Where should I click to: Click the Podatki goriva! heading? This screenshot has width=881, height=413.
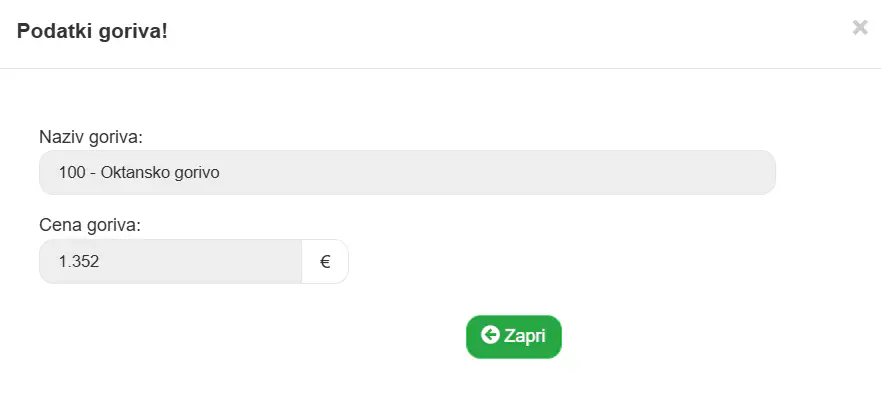(92, 31)
